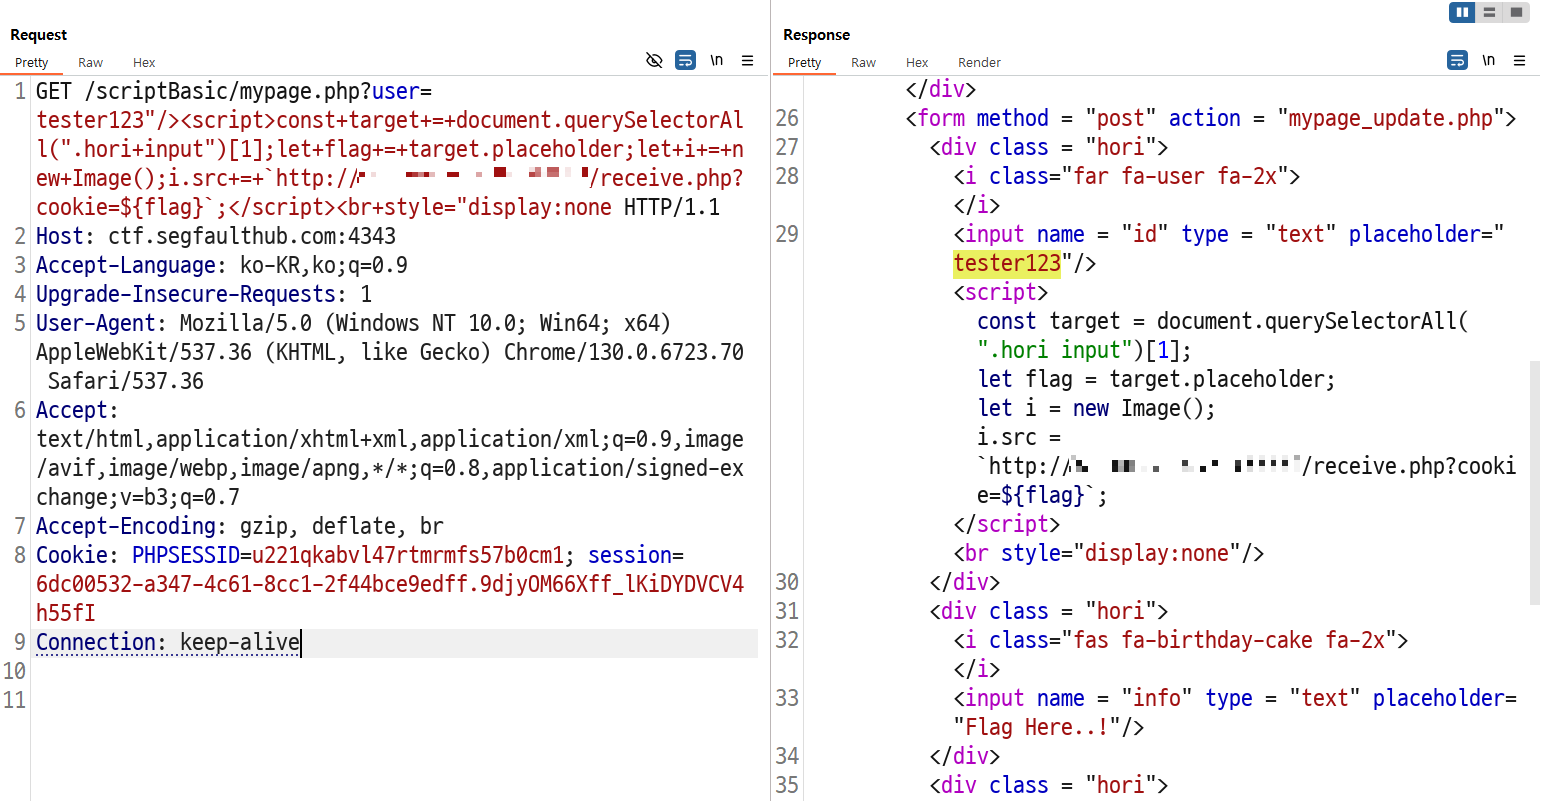1542x801 pixels.
Task: Switch to the combined tabbed layout view
Action: tap(1517, 12)
